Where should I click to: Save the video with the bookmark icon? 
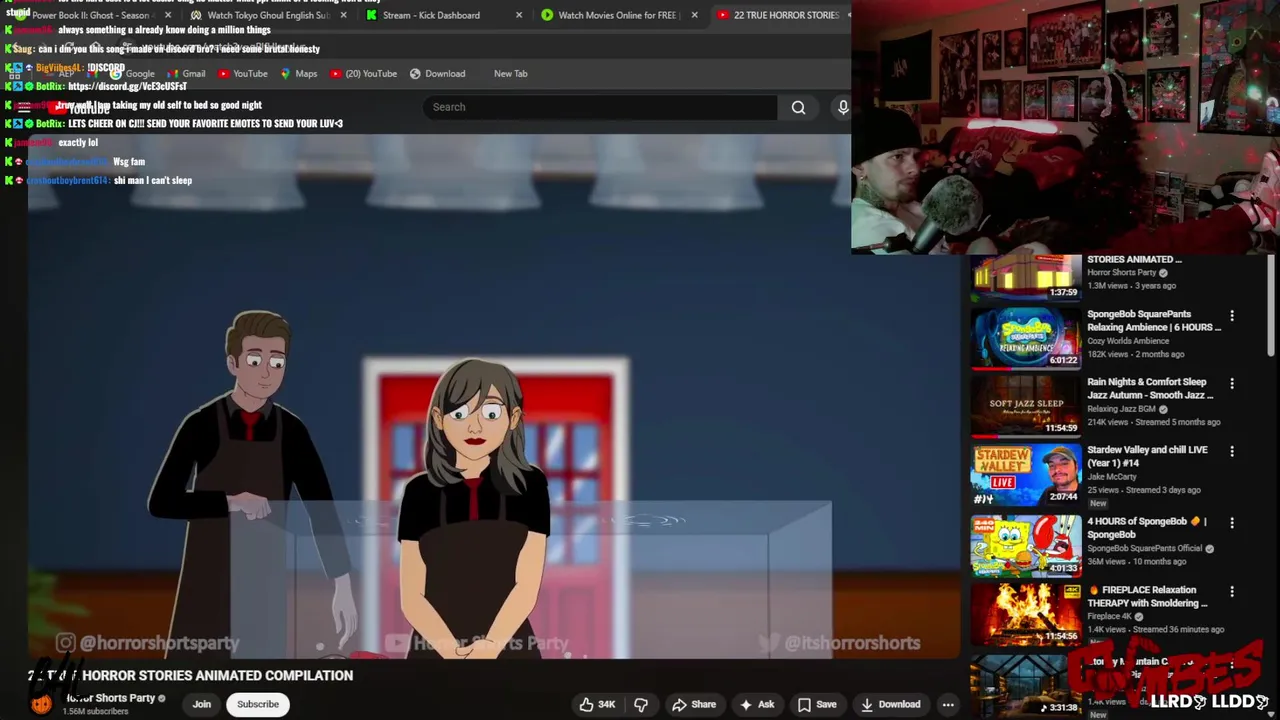click(x=816, y=704)
